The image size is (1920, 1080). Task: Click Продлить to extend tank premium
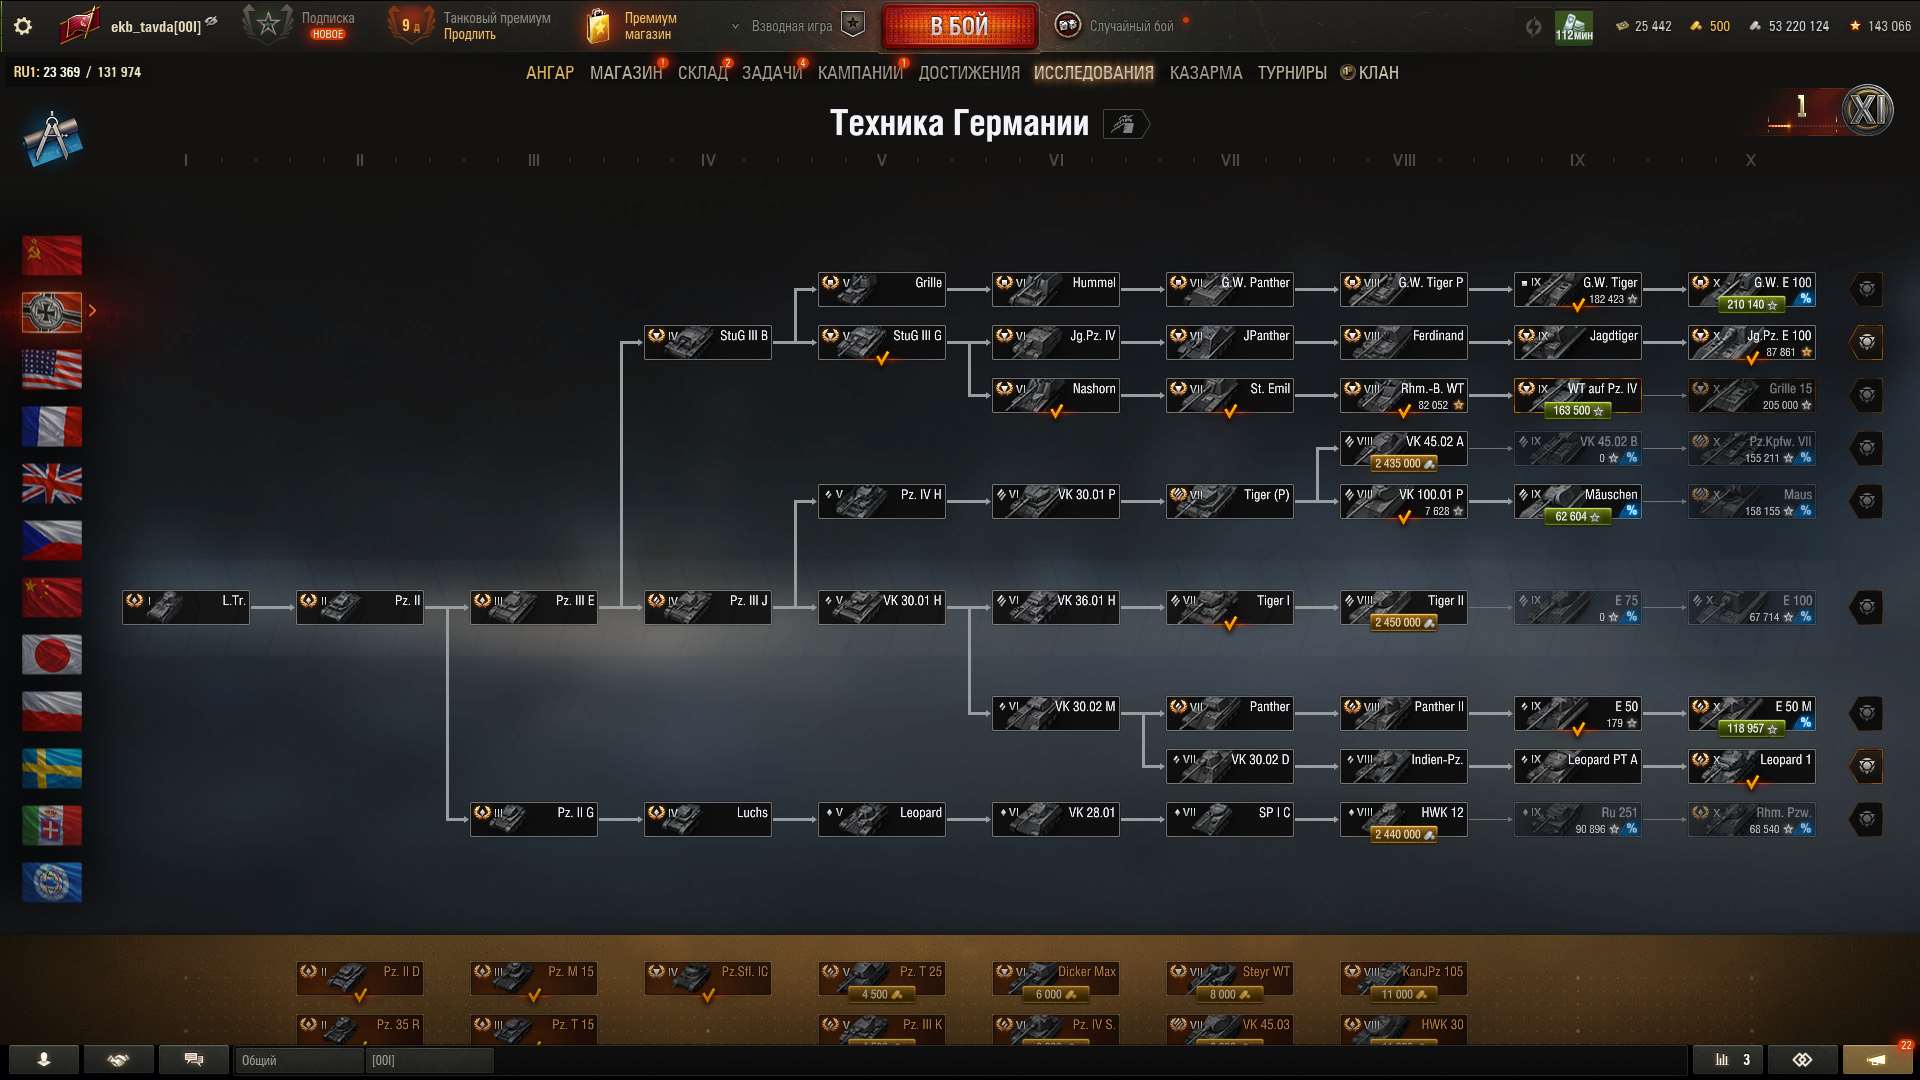point(472,32)
